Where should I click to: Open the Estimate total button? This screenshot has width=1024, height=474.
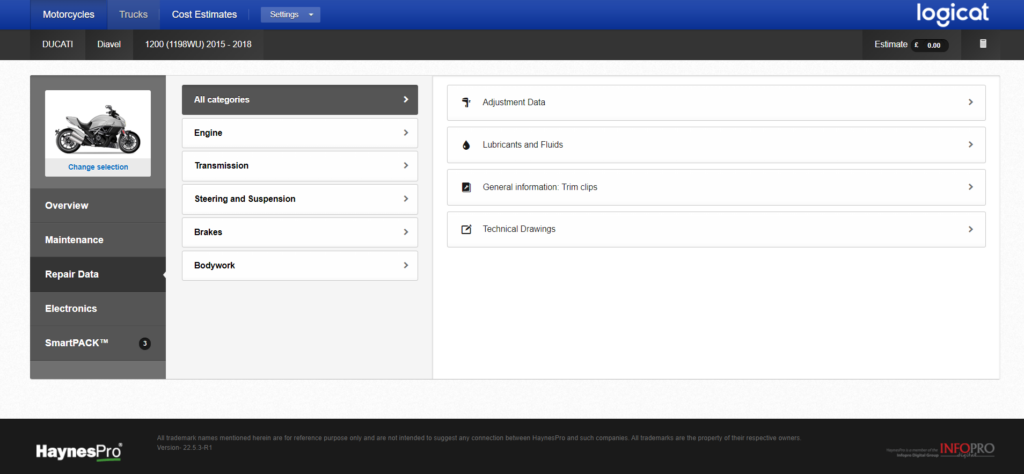coord(911,45)
